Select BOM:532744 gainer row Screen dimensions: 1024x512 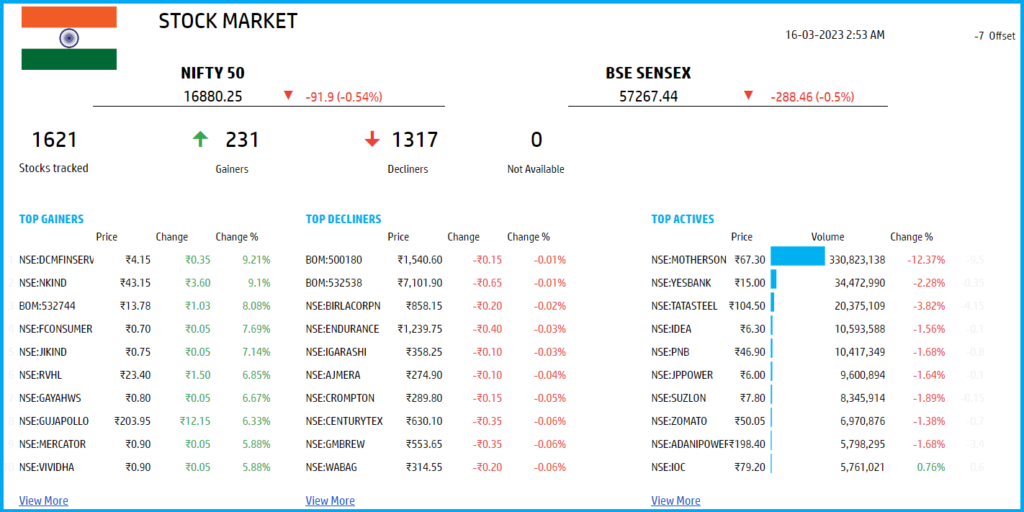144,306
